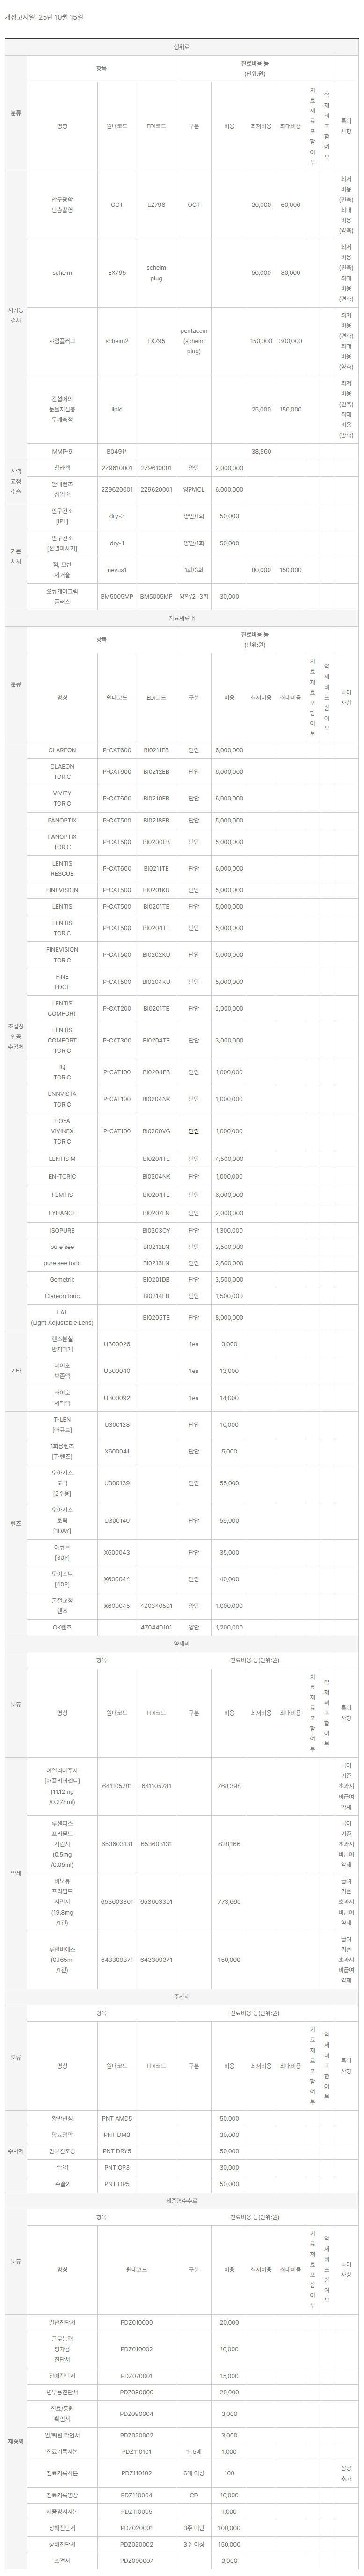
Task: Click the EX795 code for scheim
Action: 117,273
